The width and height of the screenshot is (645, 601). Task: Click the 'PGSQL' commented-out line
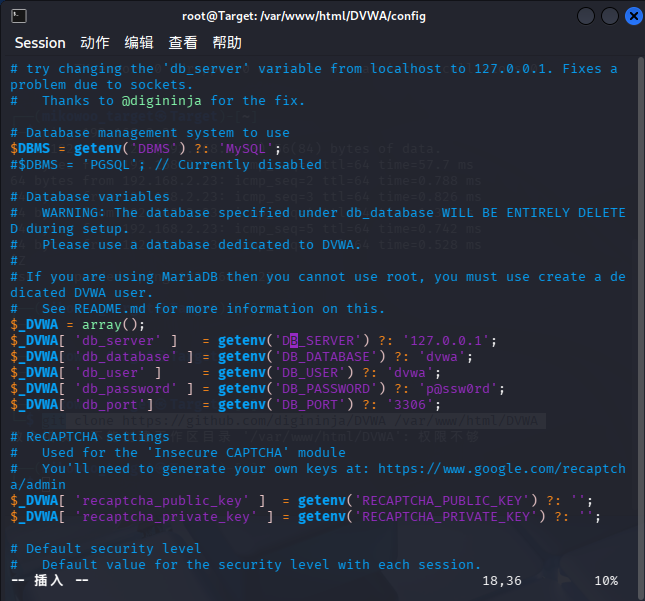click(166, 165)
